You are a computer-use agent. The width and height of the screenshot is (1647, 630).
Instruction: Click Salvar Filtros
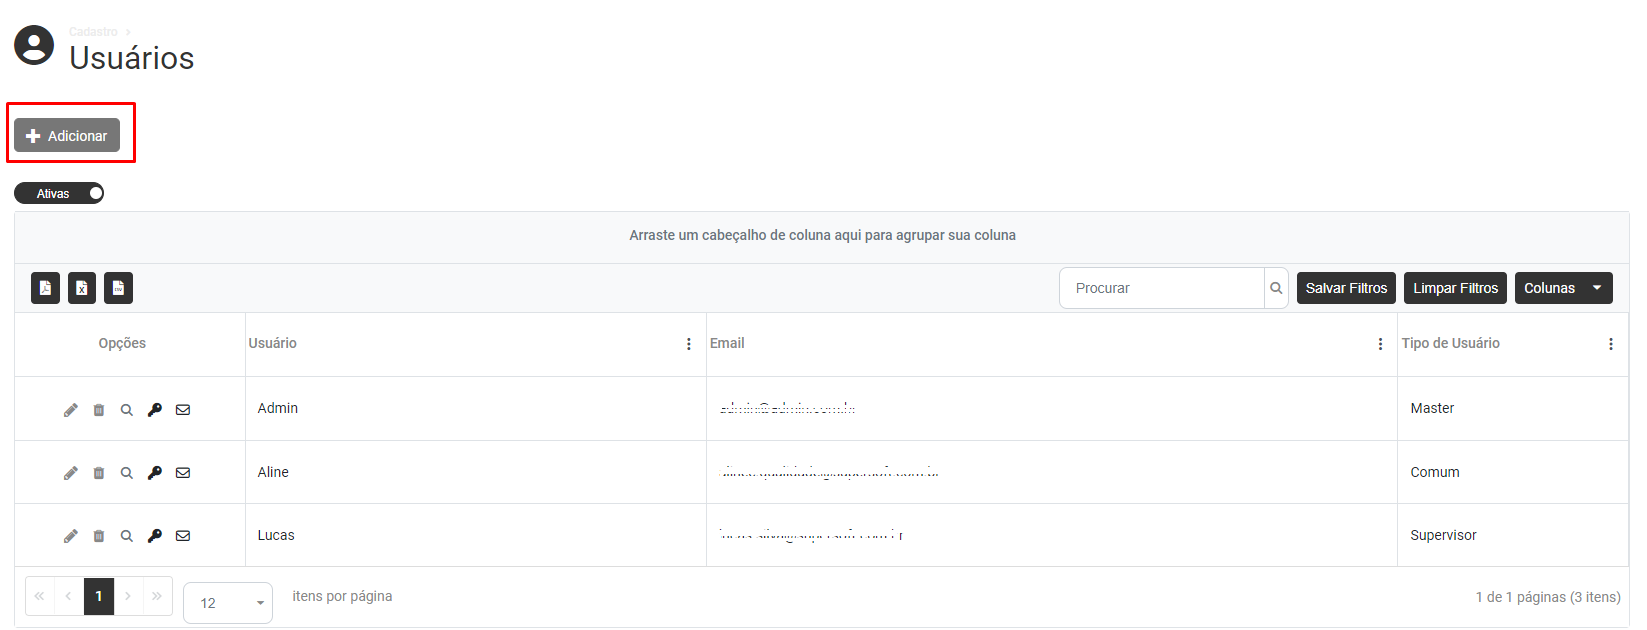tap(1346, 288)
